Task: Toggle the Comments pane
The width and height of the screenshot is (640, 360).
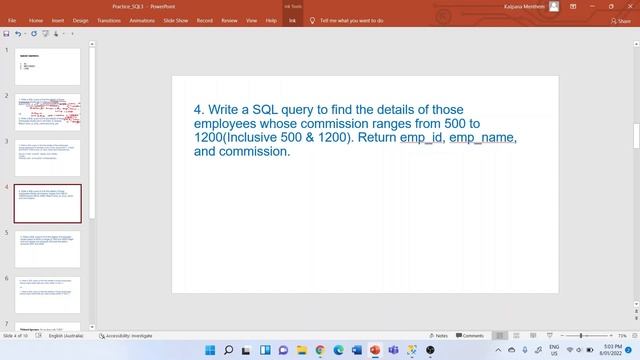Action: [470, 336]
